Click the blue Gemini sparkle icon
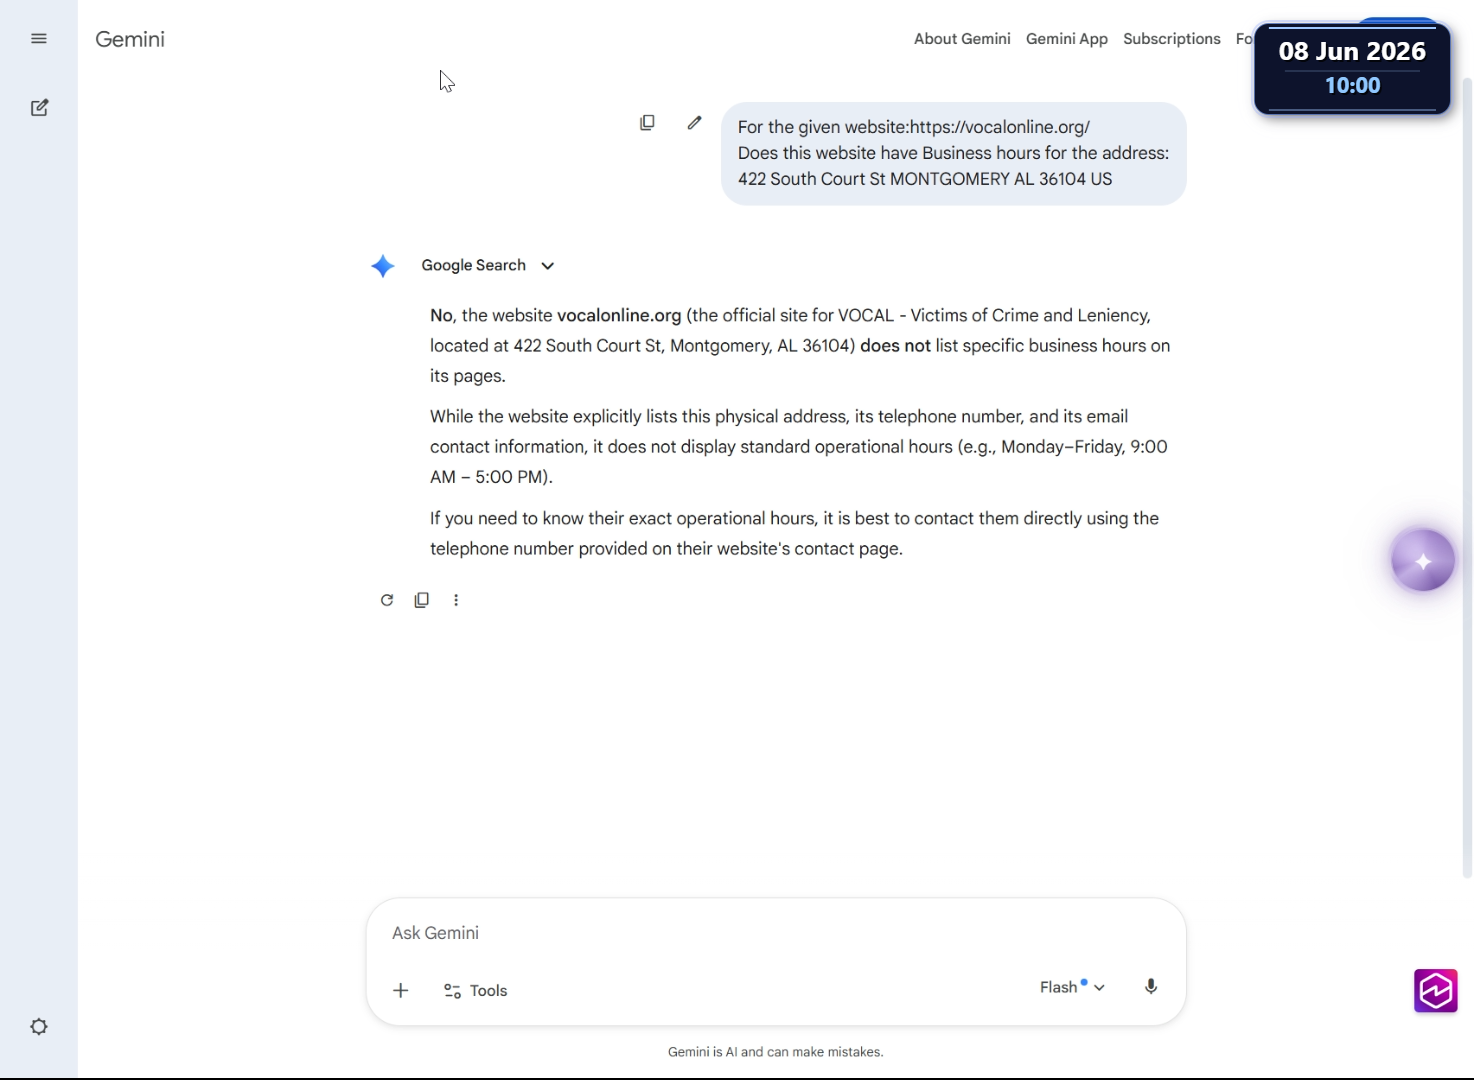This screenshot has width=1474, height=1080. tap(383, 266)
